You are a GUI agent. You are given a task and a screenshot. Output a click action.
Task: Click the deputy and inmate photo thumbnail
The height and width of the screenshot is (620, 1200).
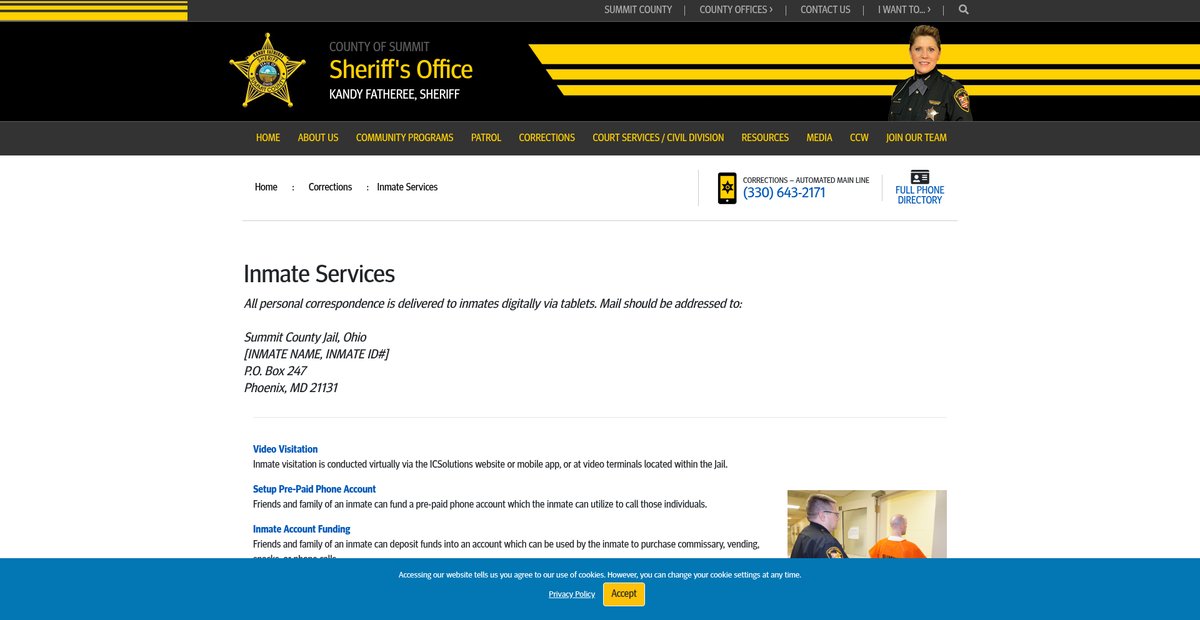[x=867, y=524]
